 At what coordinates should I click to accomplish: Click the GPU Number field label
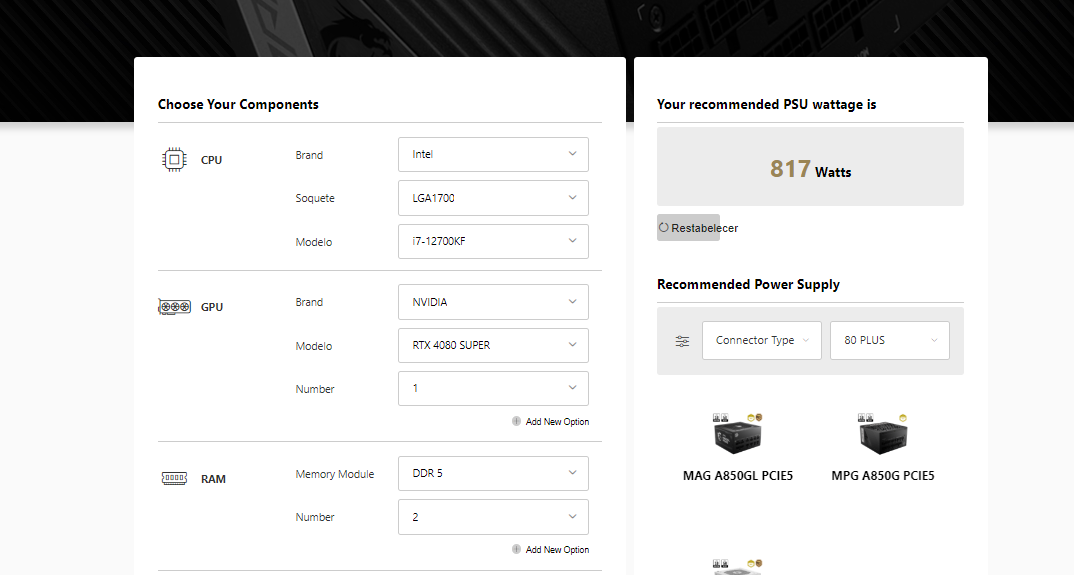tap(315, 389)
